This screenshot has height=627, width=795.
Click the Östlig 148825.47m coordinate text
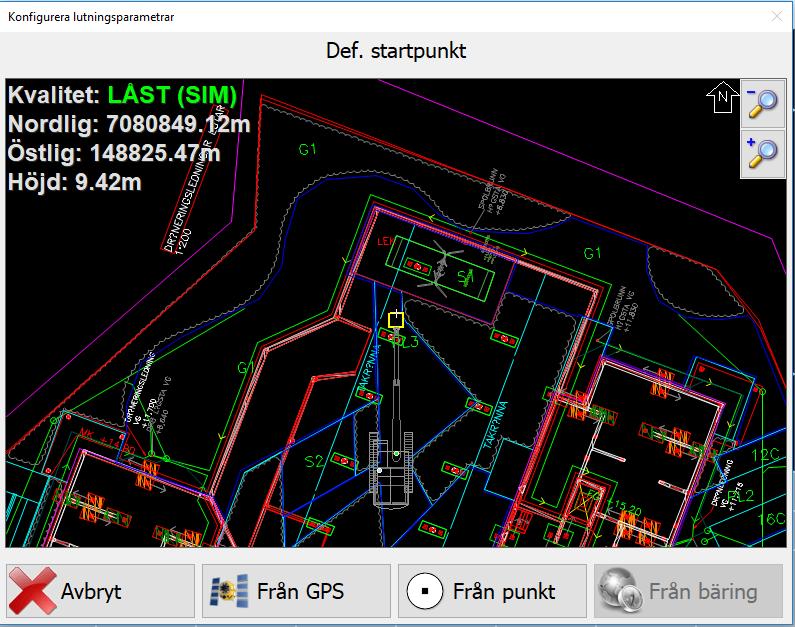[x=114, y=153]
